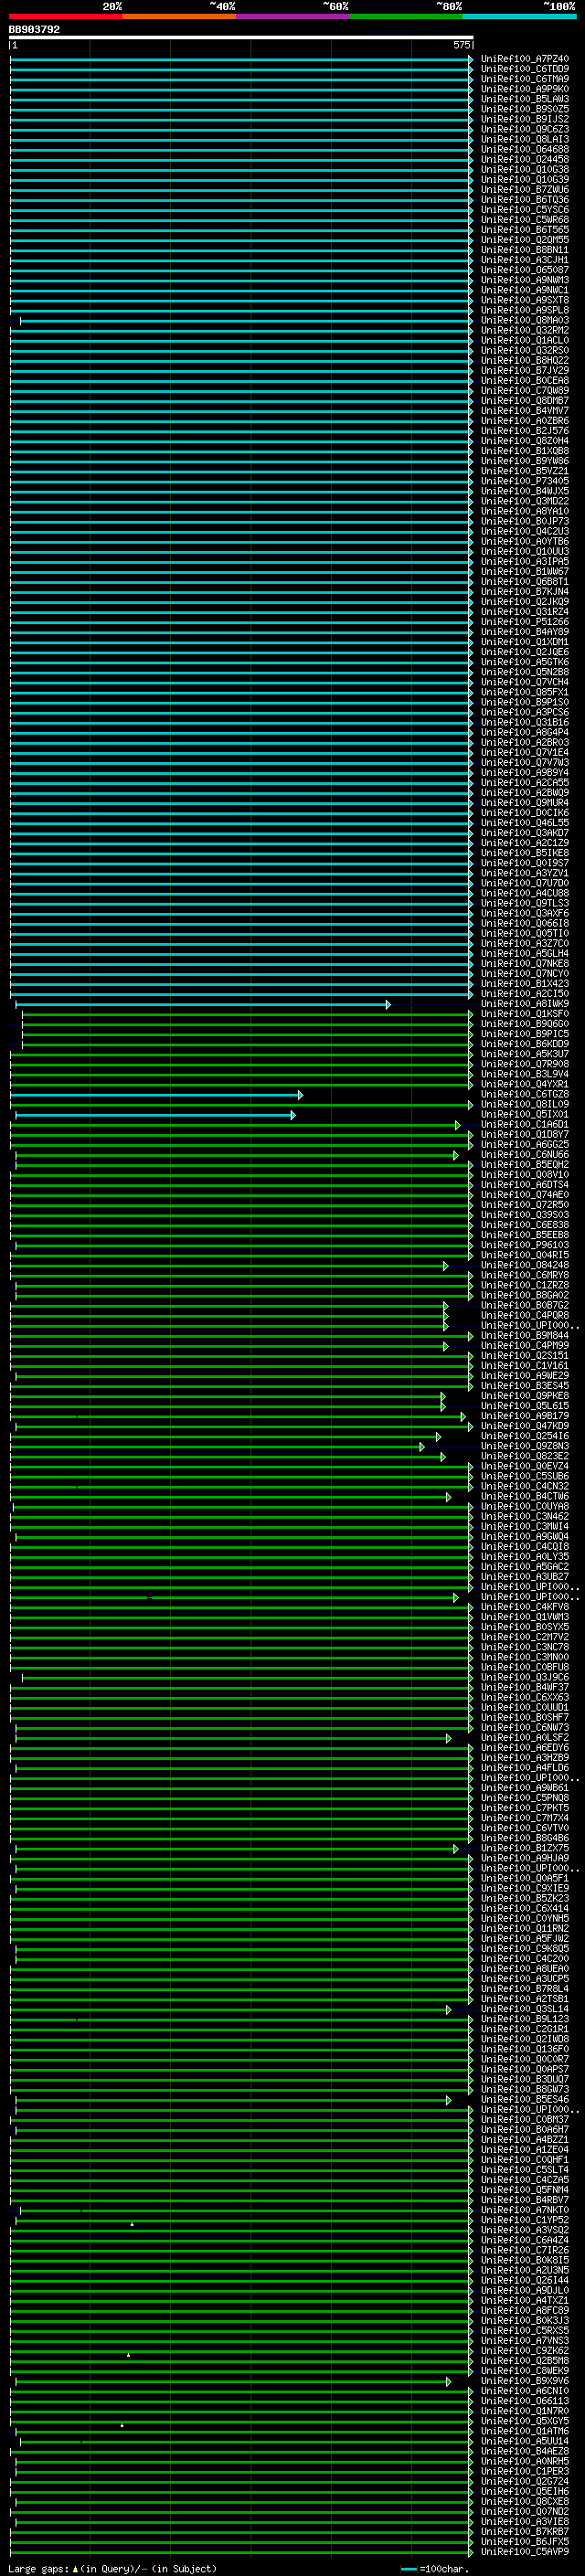The image size is (585, 2576).
Task: Select the UniRef100_A5UU14 label
Action: (x=524, y=2441)
